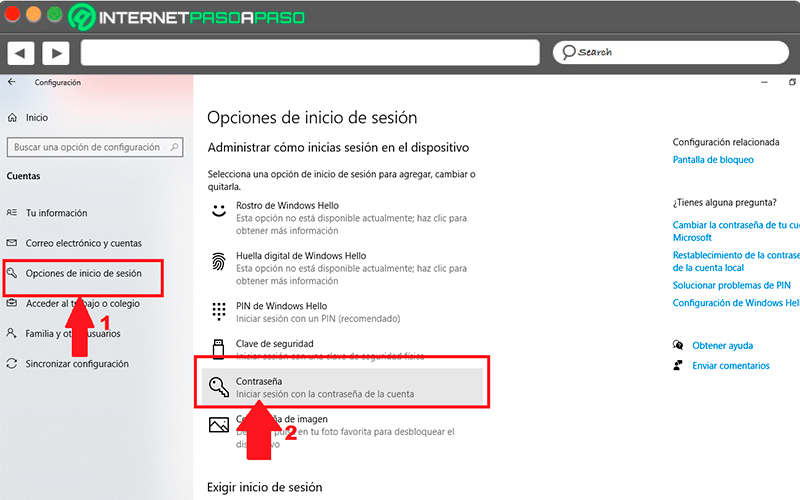The image size is (800, 500).
Task: Click the Familia y otros usuarios person icon
Action: coord(11,333)
